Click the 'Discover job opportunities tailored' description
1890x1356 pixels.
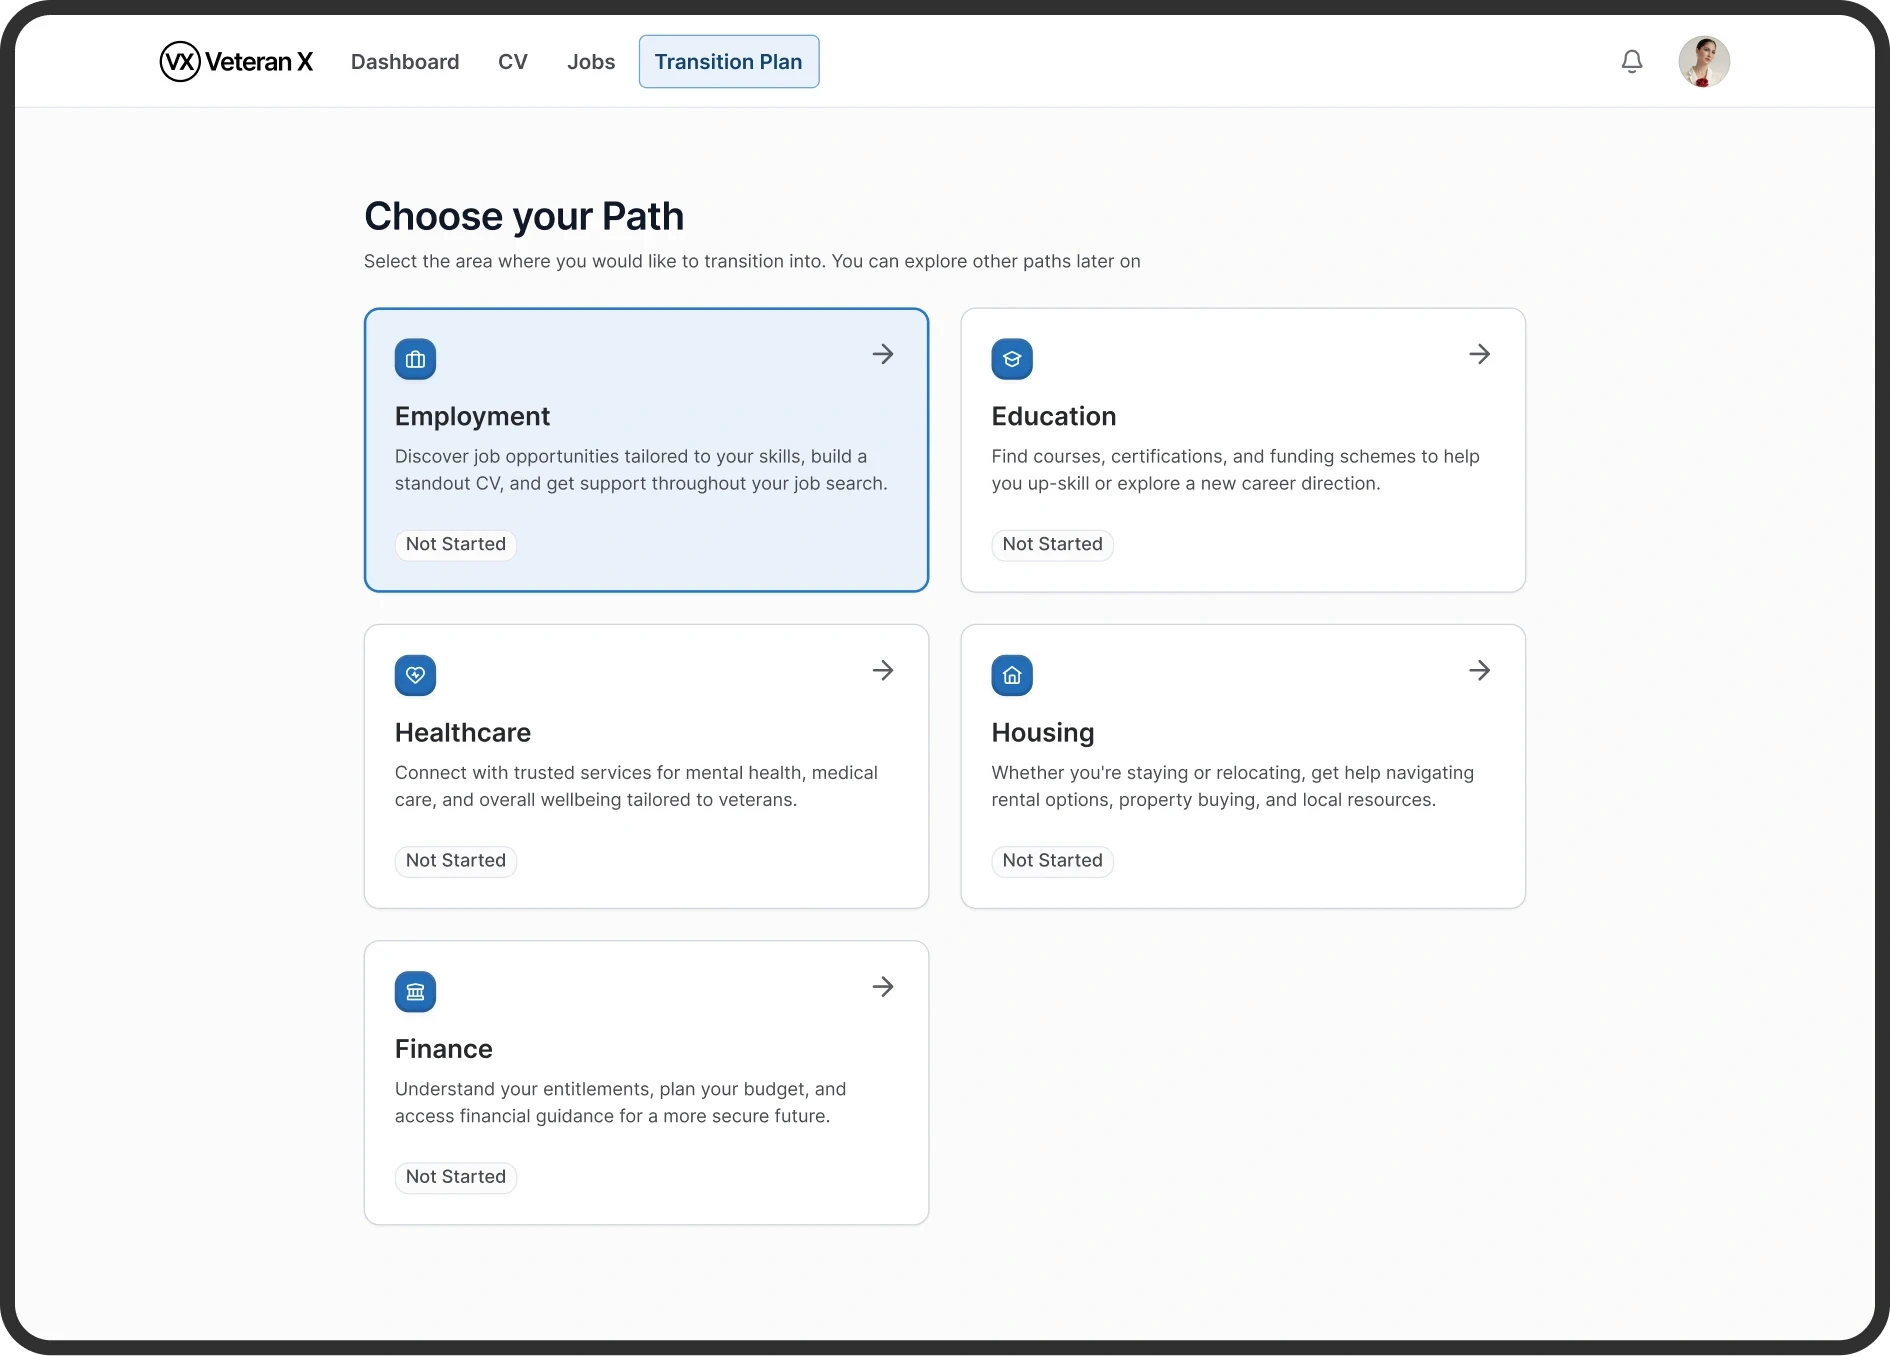[x=641, y=470]
